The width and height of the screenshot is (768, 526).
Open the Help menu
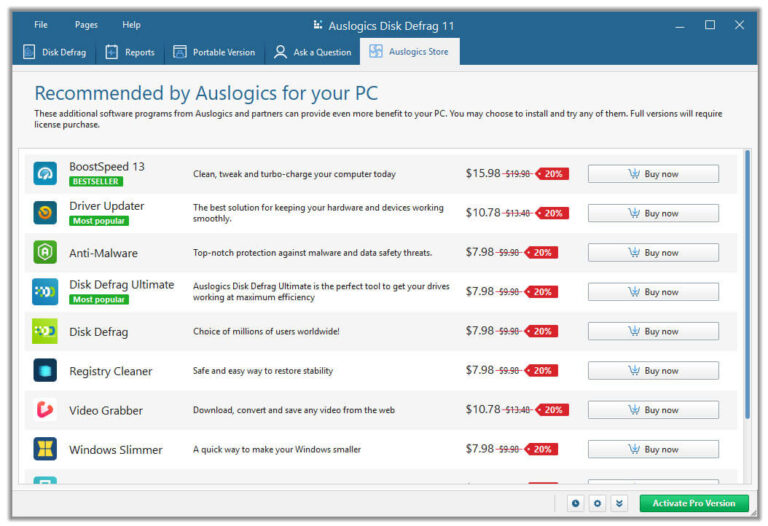131,24
